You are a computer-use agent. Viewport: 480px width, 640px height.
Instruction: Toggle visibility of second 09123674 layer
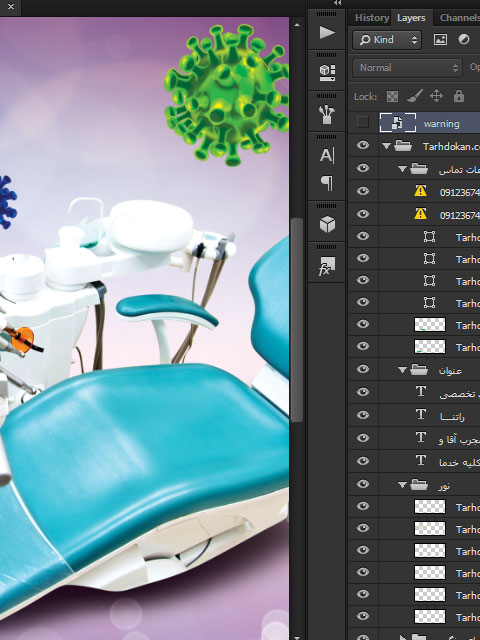pyautogui.click(x=363, y=214)
